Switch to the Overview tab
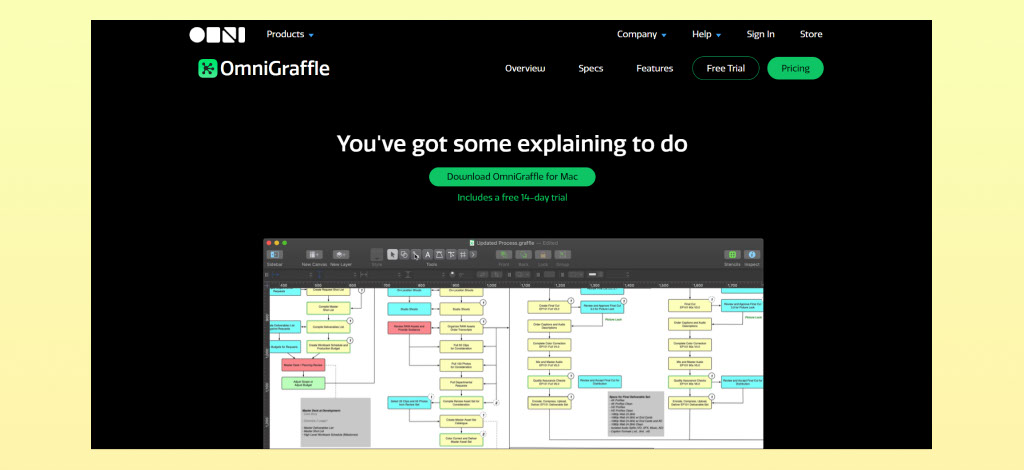The height and width of the screenshot is (470, 1024). (525, 69)
